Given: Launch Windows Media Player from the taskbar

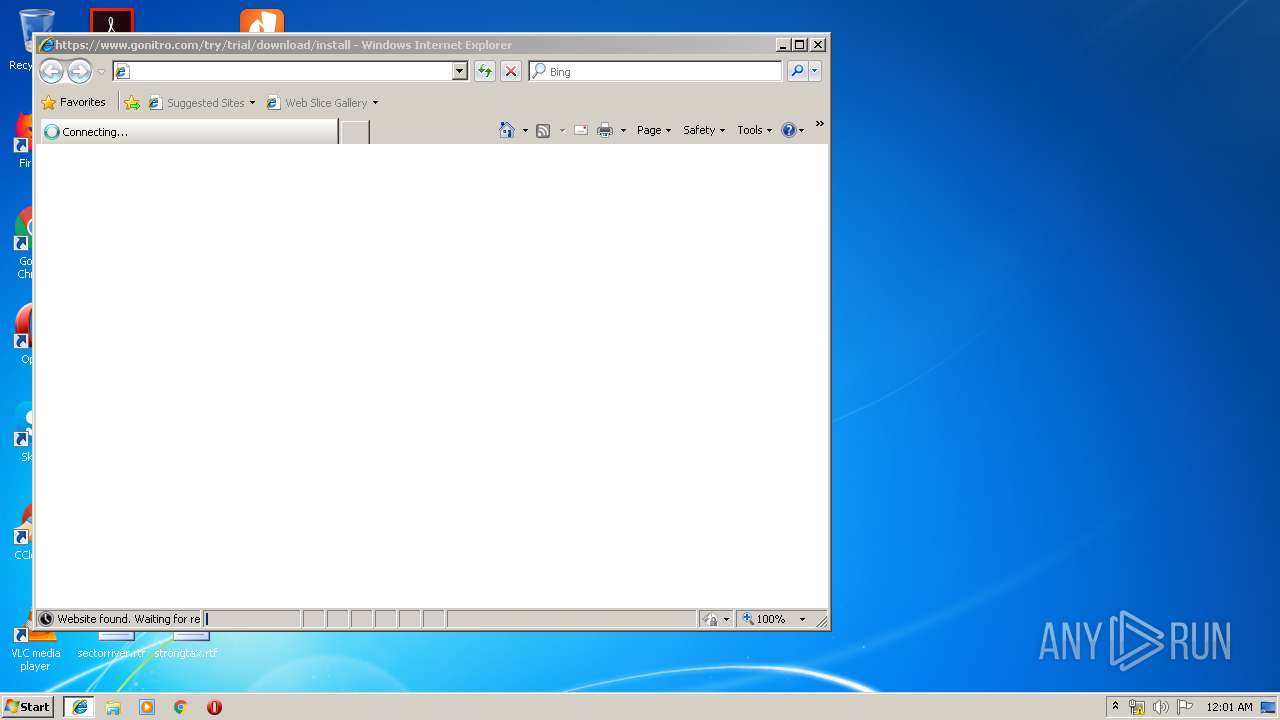Looking at the screenshot, I should [x=147, y=707].
